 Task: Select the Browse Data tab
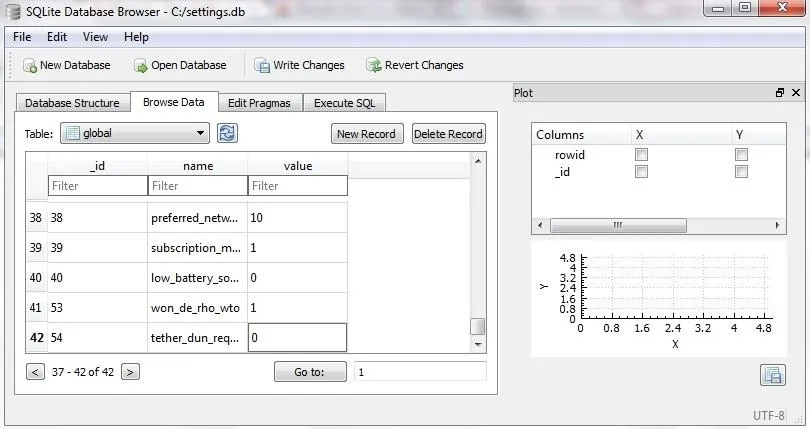tap(174, 102)
